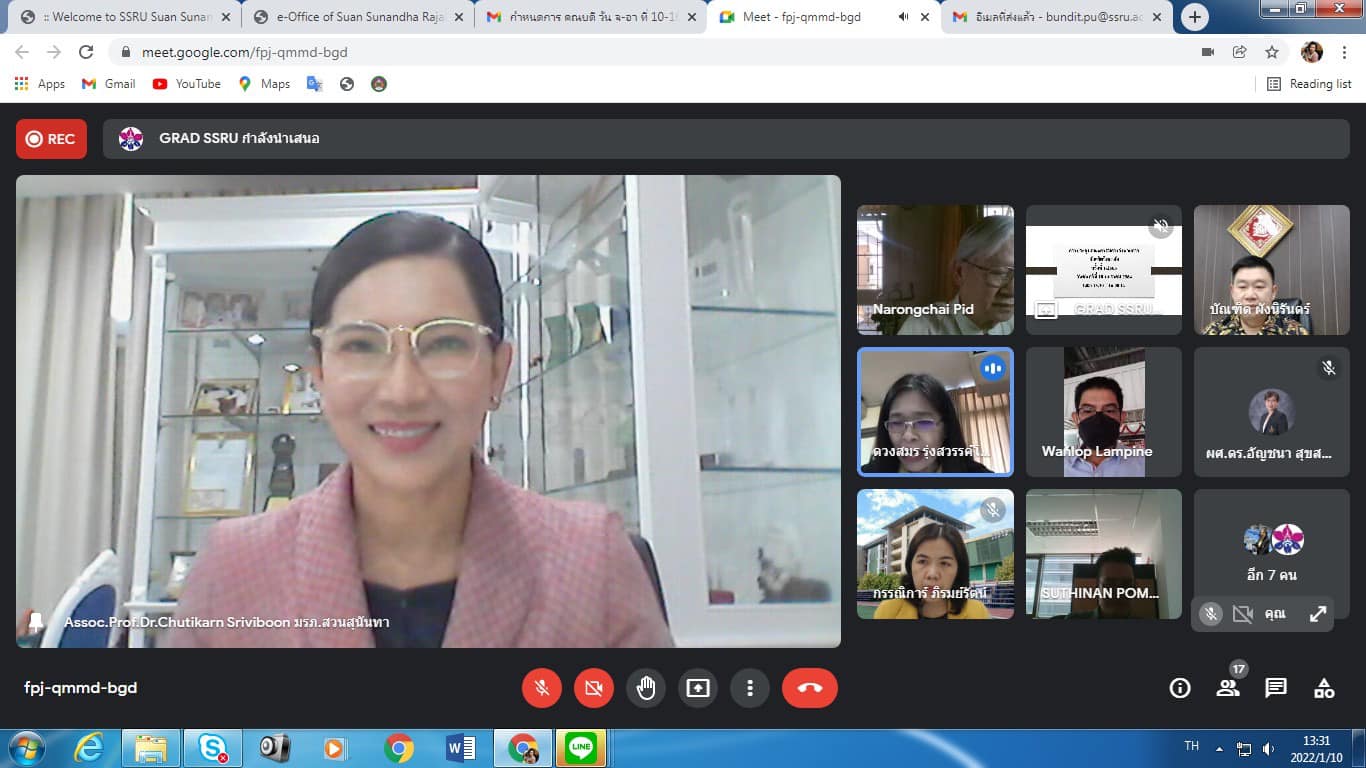The width and height of the screenshot is (1366, 768).
Task: Show the participants list
Action: pos(1228,688)
